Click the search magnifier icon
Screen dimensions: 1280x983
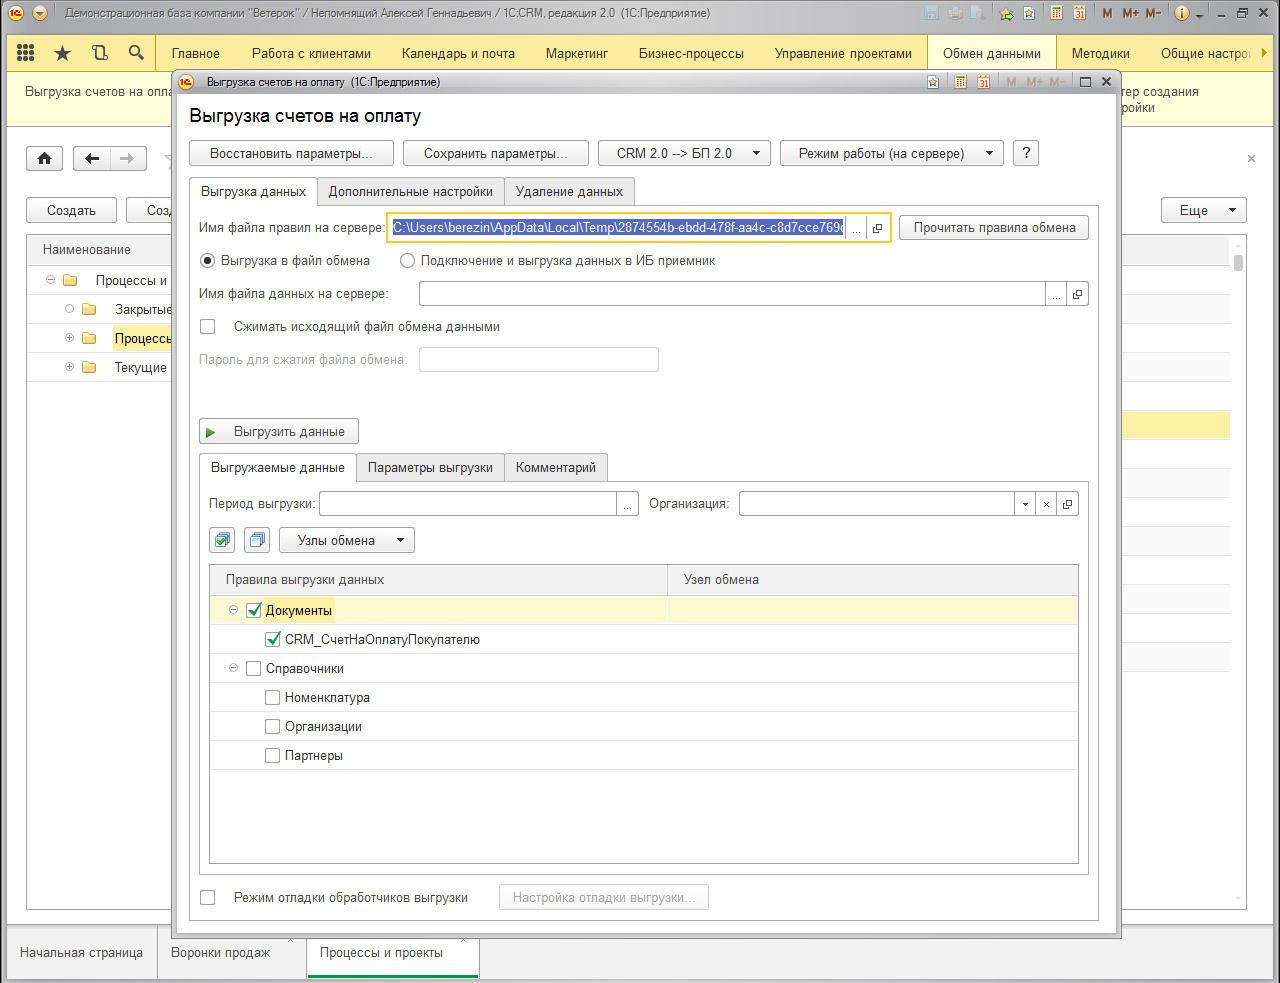click(x=136, y=53)
